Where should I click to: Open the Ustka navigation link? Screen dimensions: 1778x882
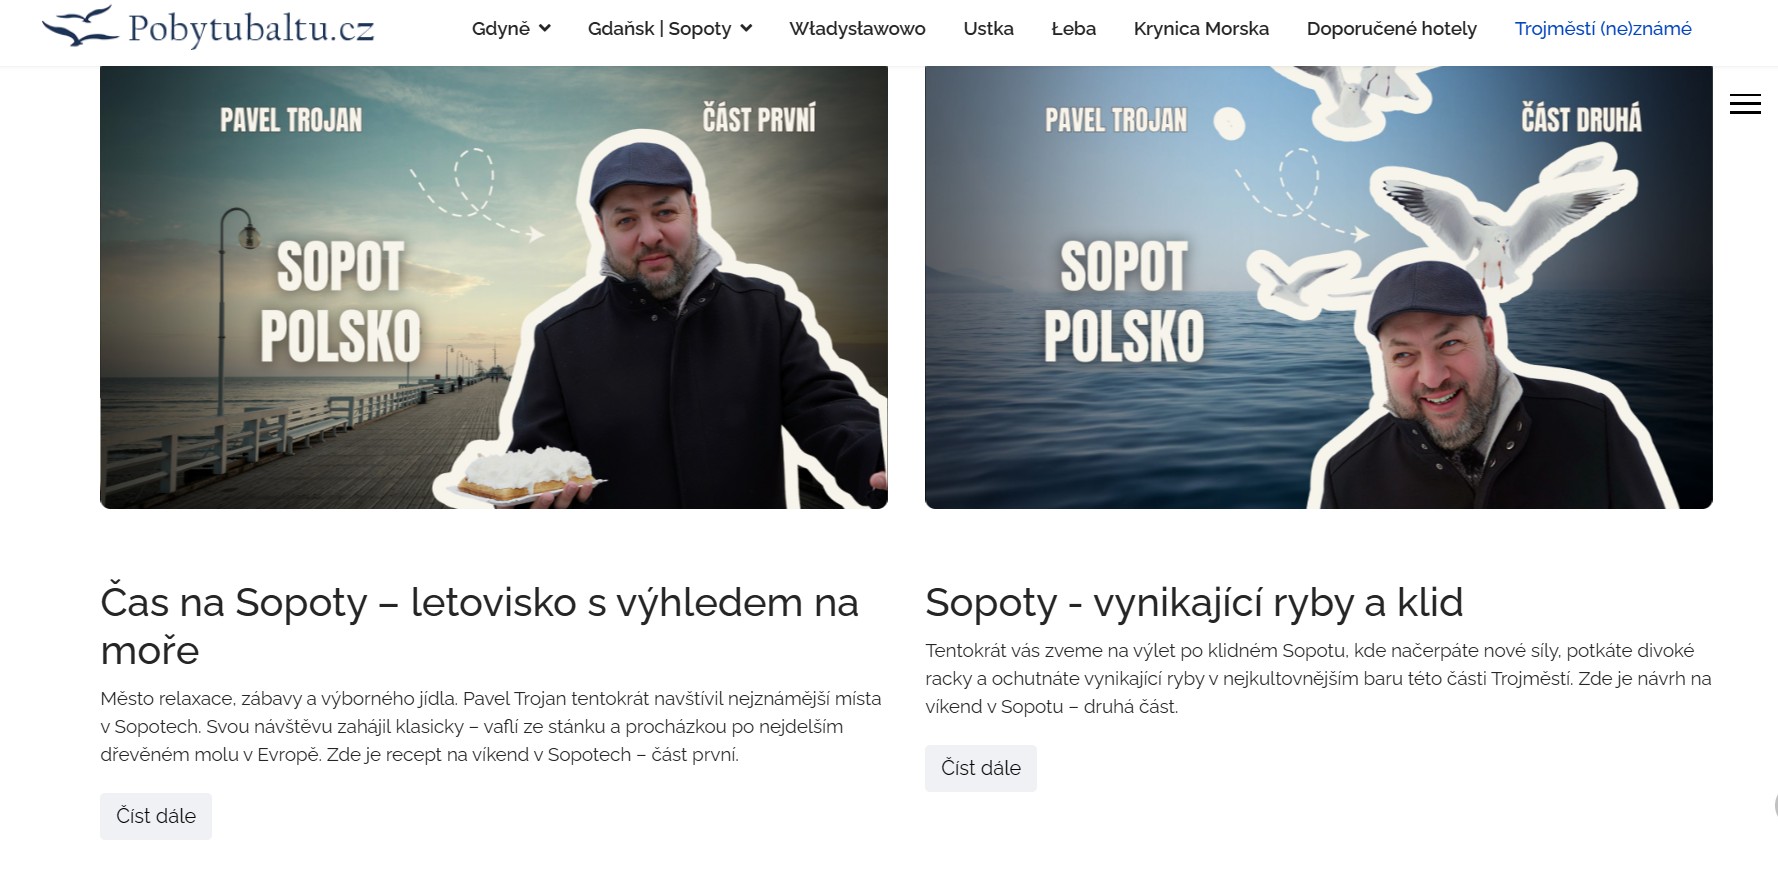[x=988, y=29]
